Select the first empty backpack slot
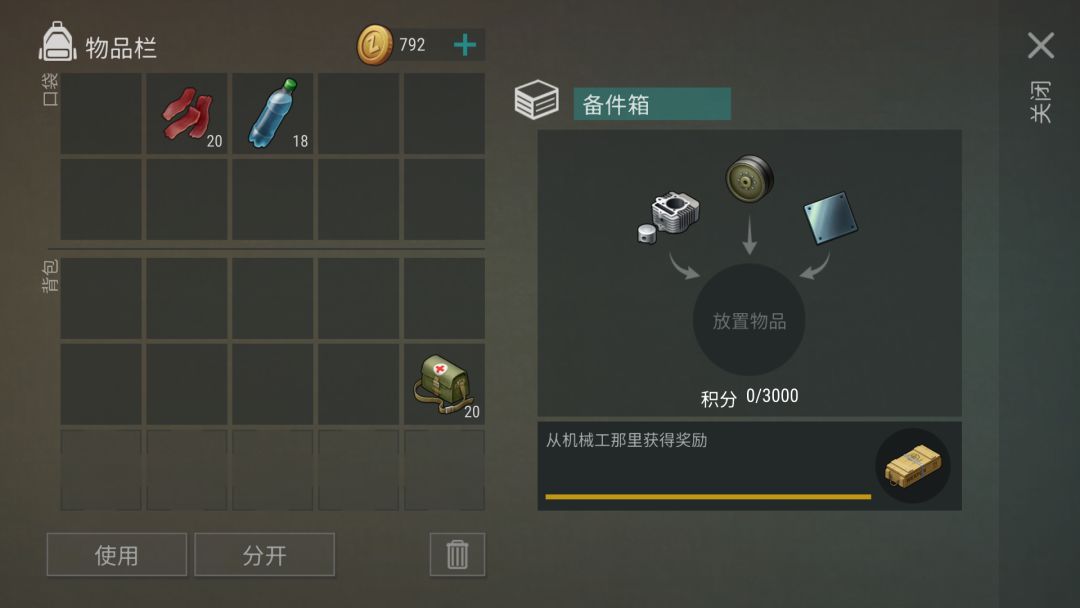Image resolution: width=1080 pixels, height=608 pixels. (x=101, y=298)
